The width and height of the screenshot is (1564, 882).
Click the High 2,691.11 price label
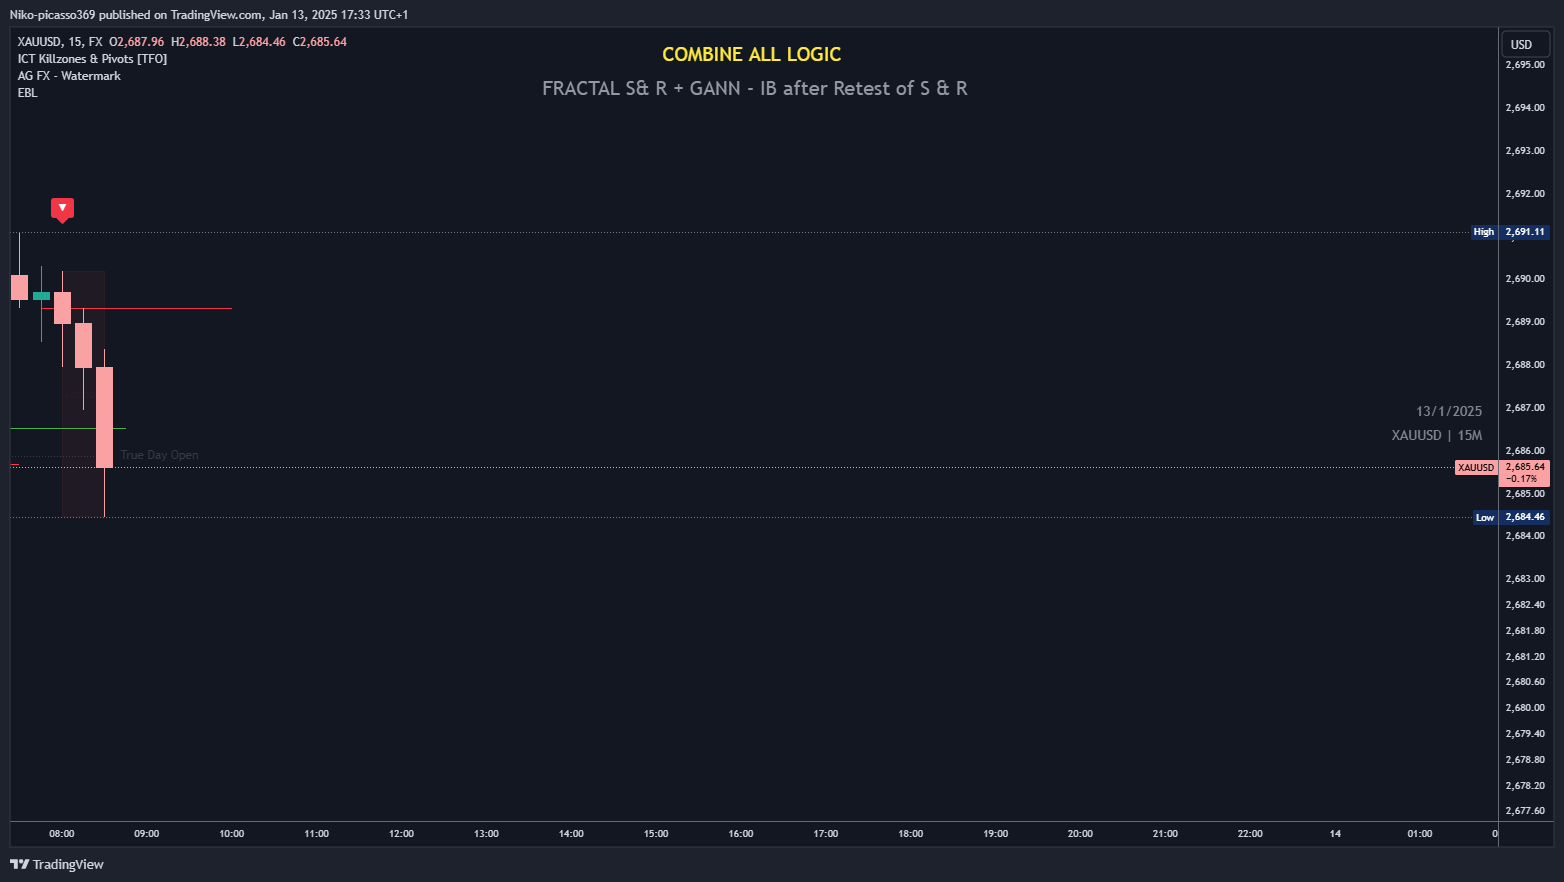(1510, 232)
